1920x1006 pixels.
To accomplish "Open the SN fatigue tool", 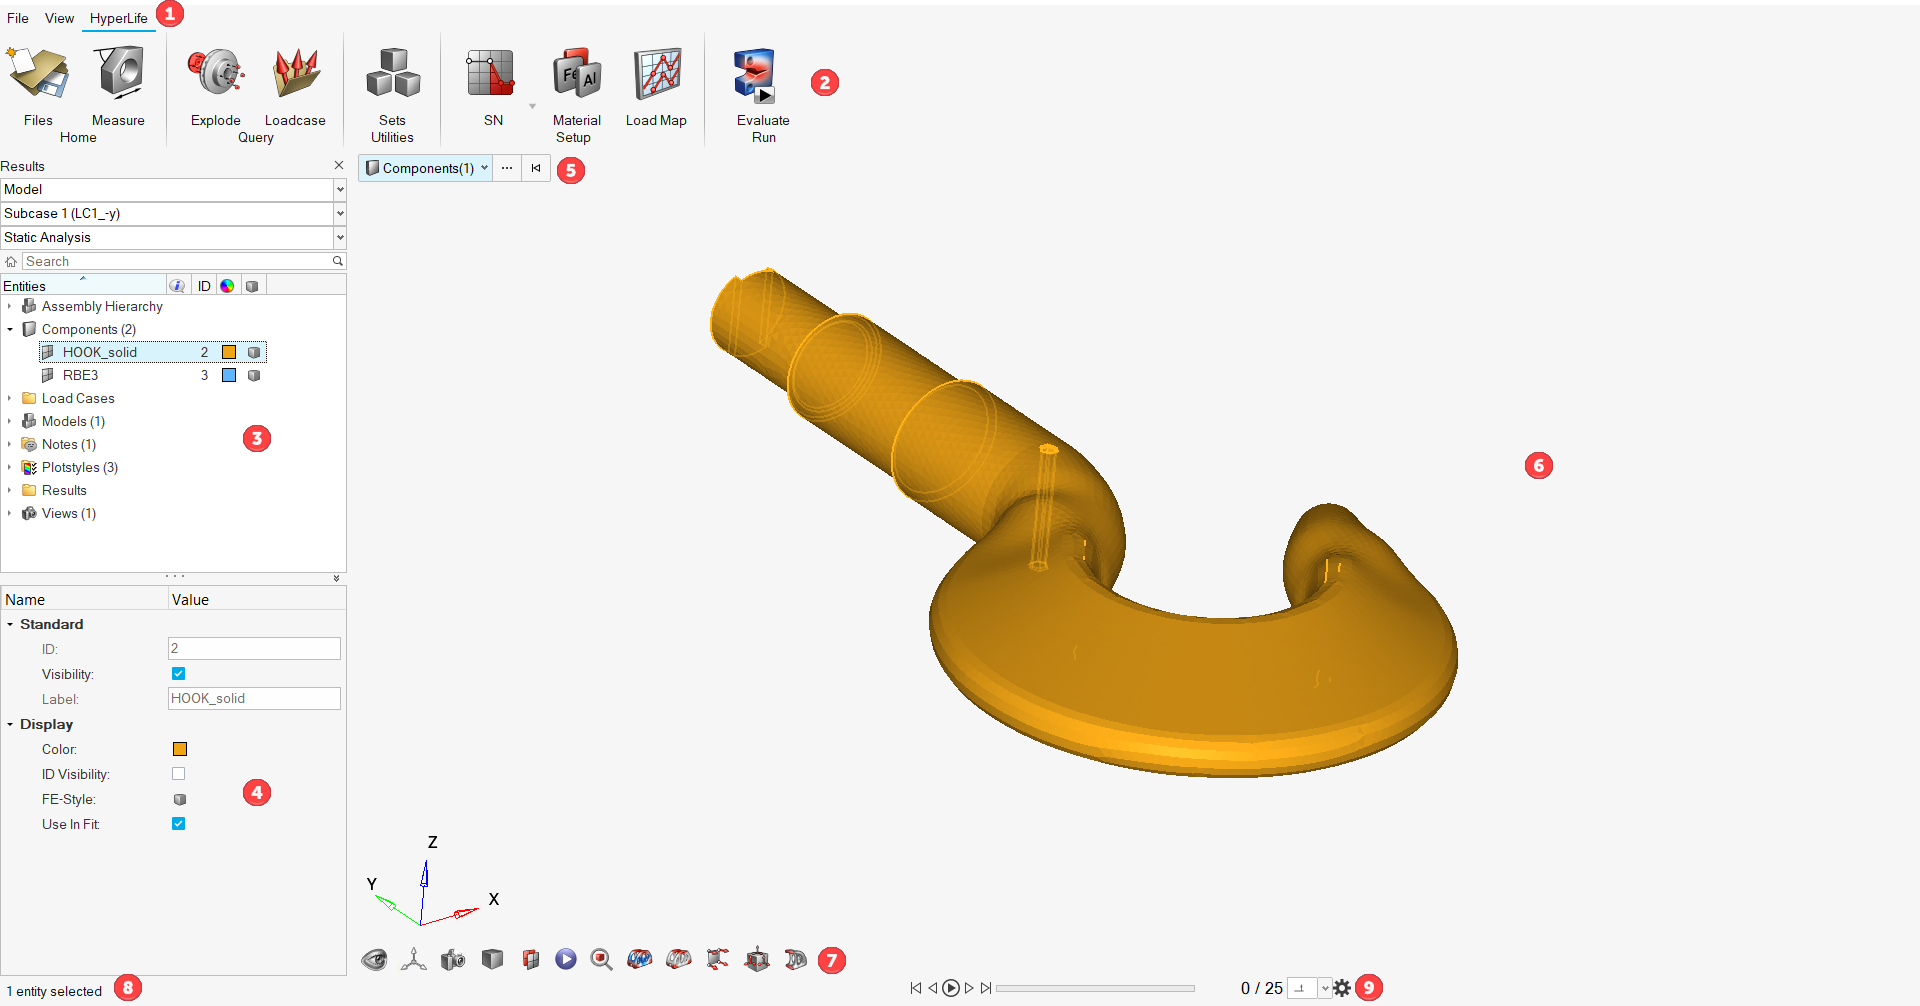I will click(490, 76).
